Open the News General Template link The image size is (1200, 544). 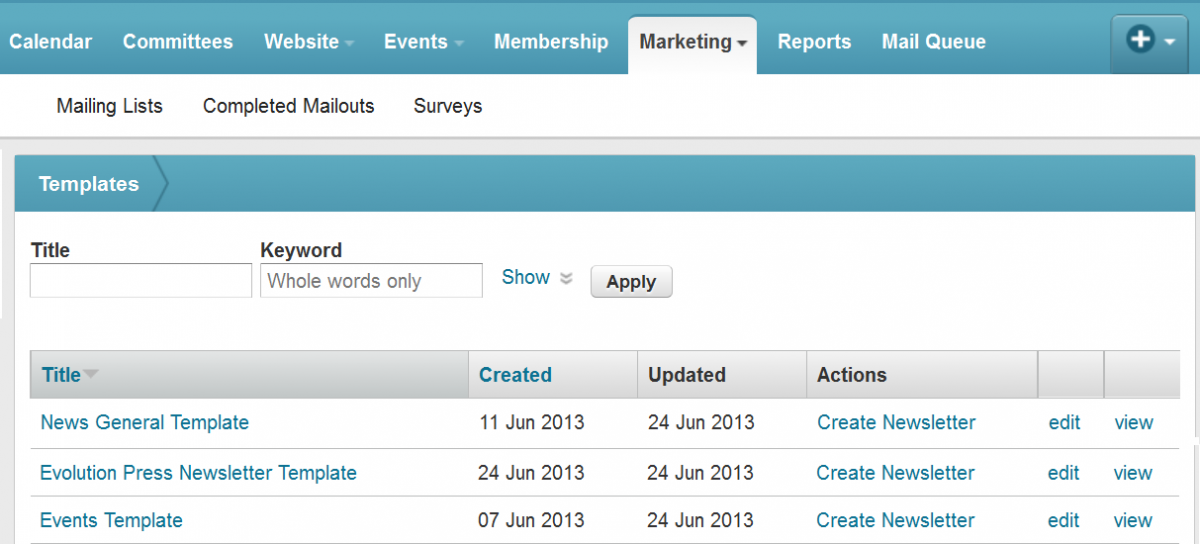coord(144,422)
